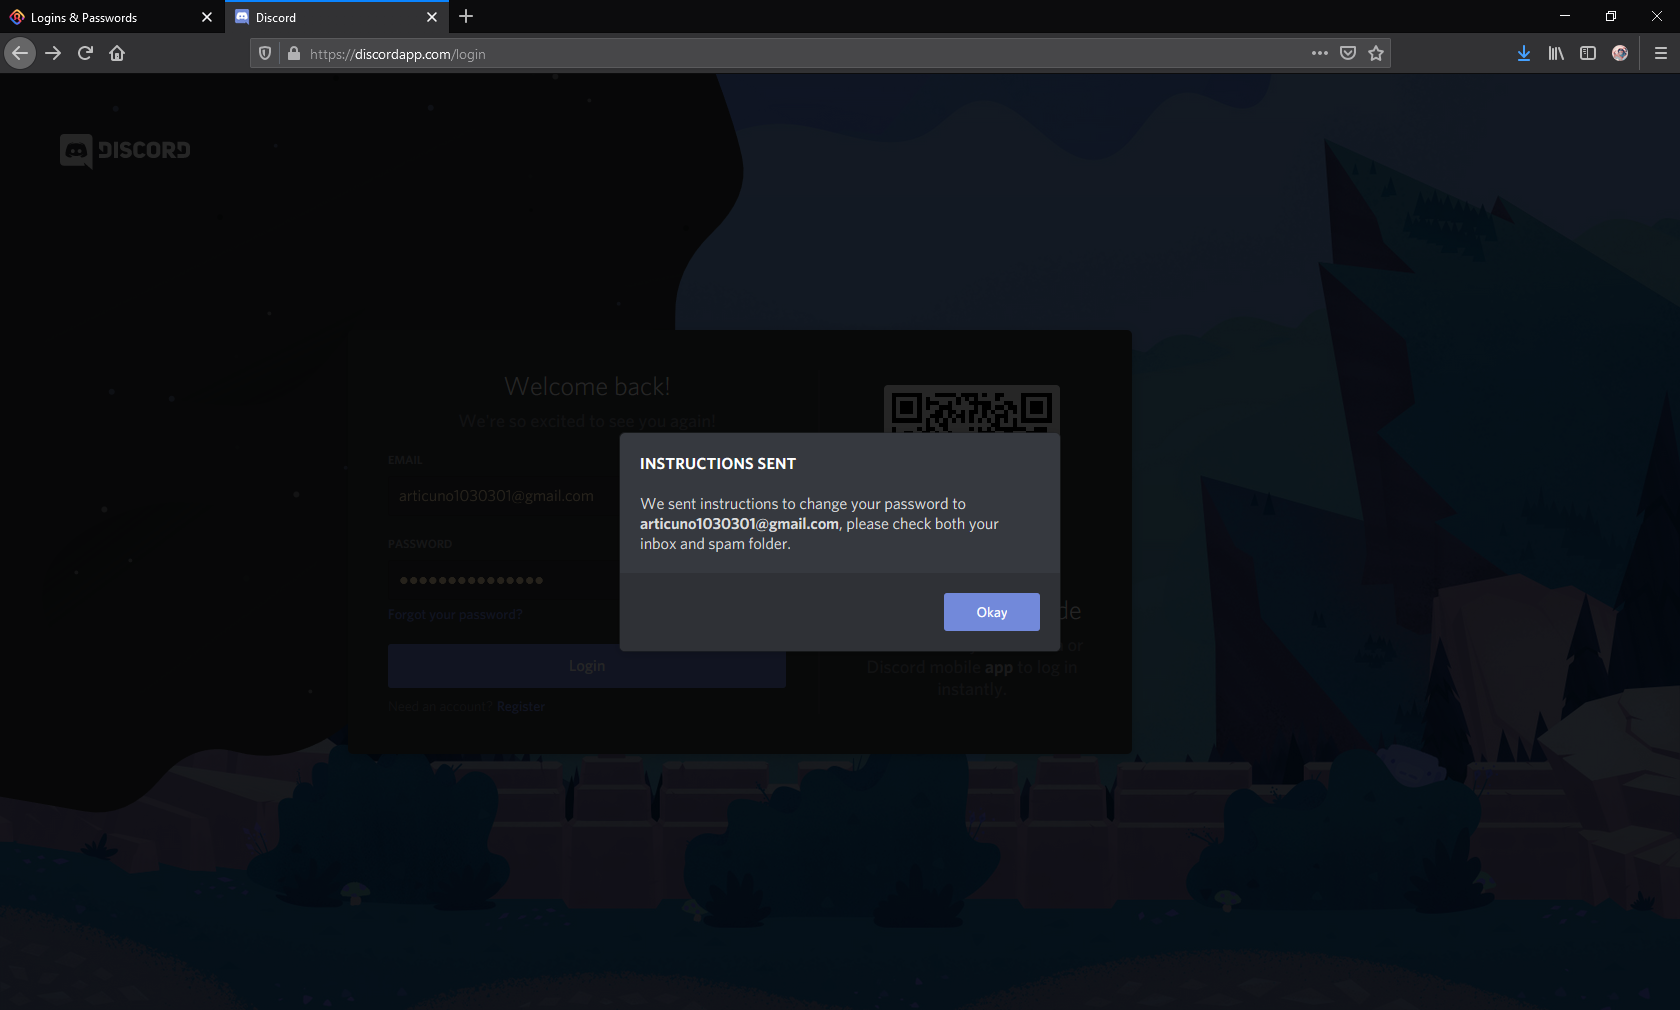Show site security info via padlock icon
1680x1010 pixels.
point(293,53)
